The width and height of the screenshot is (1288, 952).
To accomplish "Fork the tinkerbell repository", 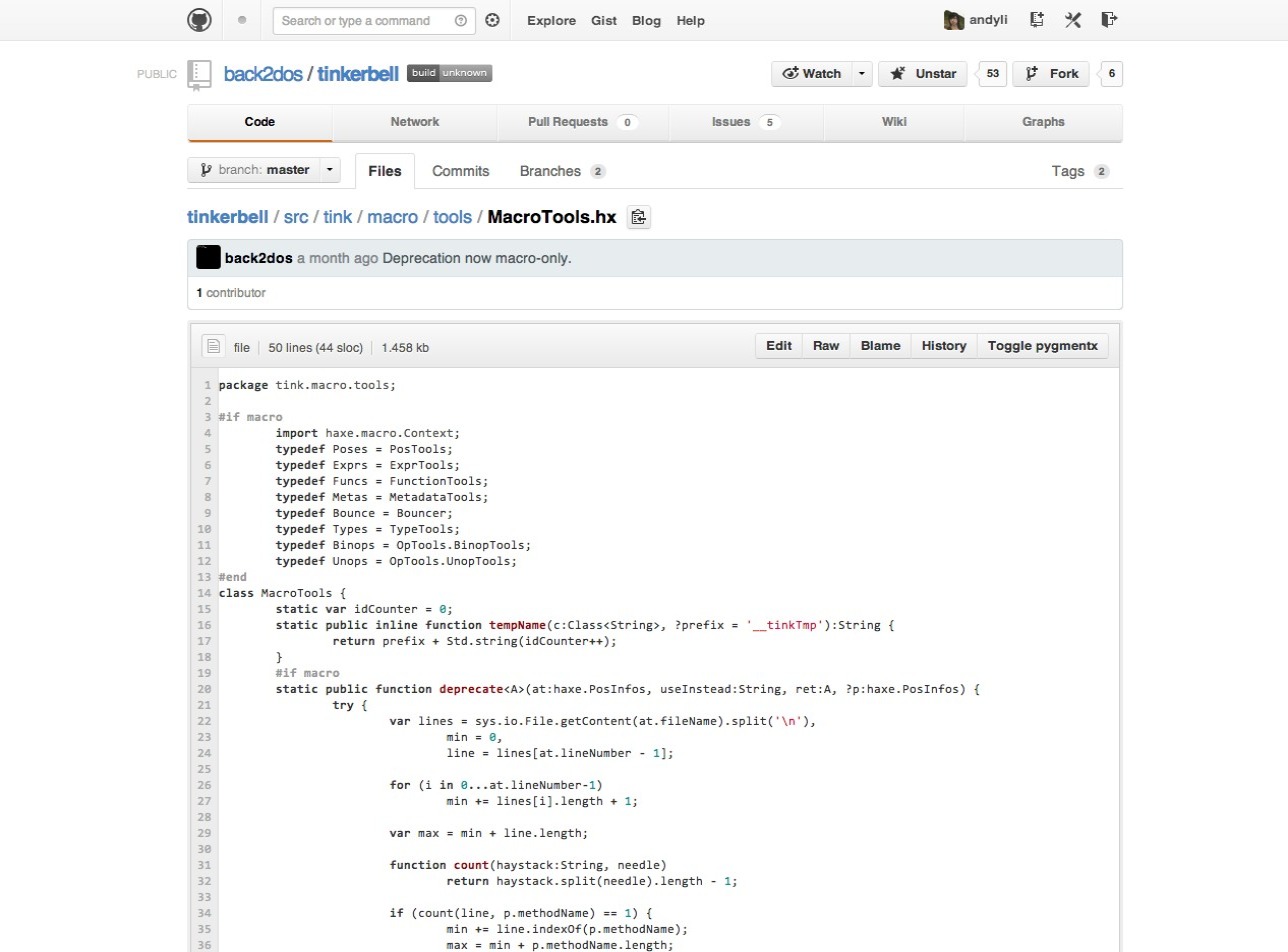I will coord(1052,73).
